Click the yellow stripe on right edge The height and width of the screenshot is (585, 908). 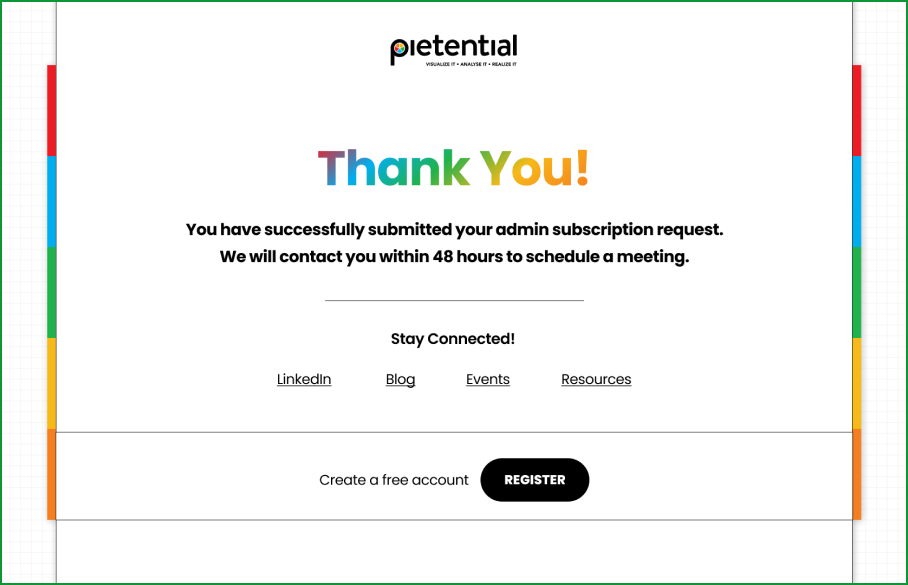(x=857, y=383)
